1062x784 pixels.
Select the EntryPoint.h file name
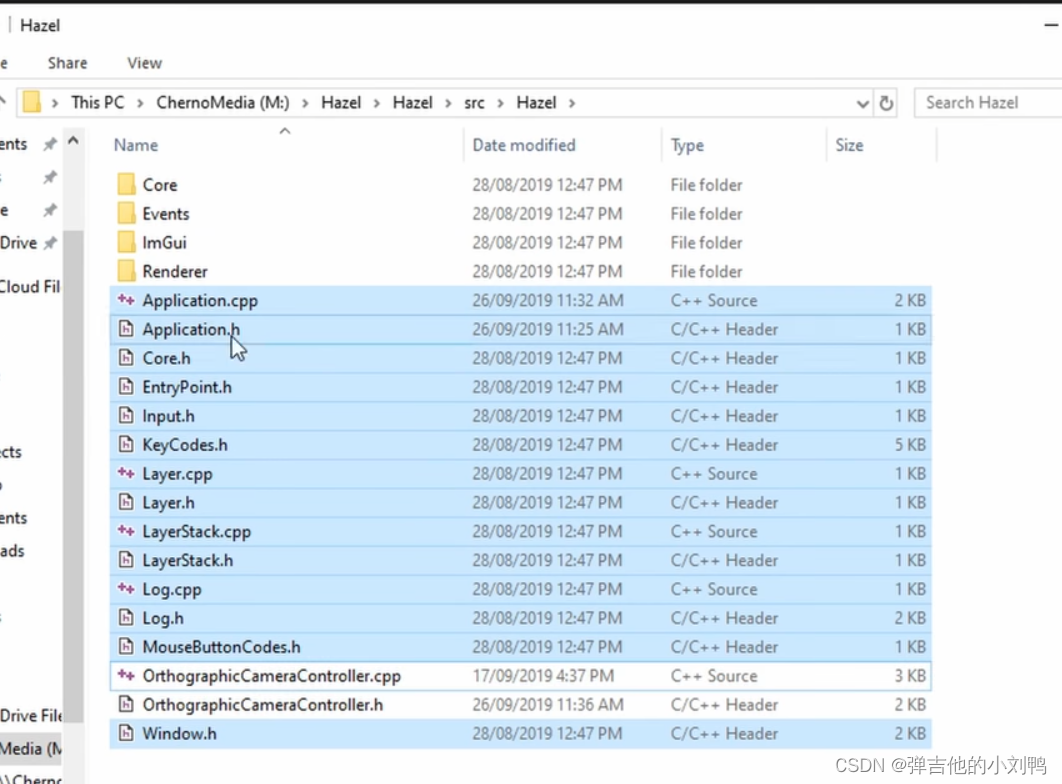pos(187,387)
